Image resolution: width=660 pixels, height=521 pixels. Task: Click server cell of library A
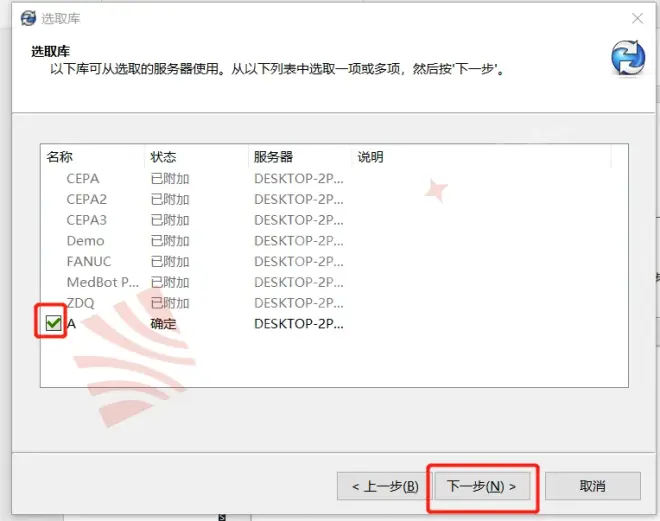tap(299, 324)
